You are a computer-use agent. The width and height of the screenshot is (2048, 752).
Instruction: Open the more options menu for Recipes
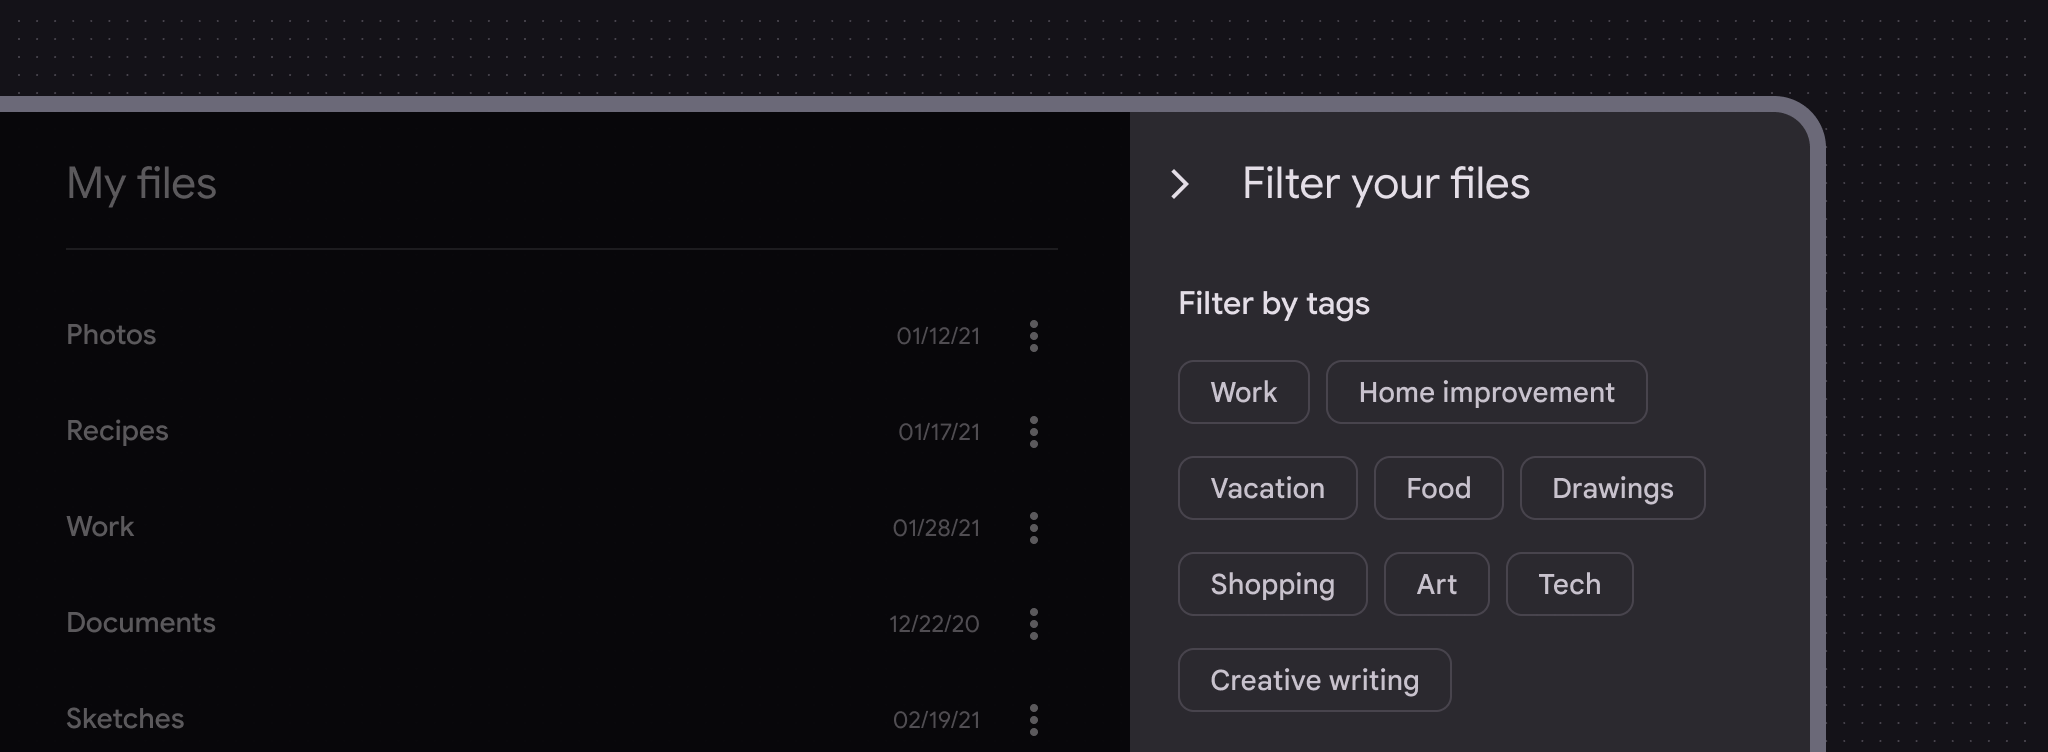(1034, 432)
